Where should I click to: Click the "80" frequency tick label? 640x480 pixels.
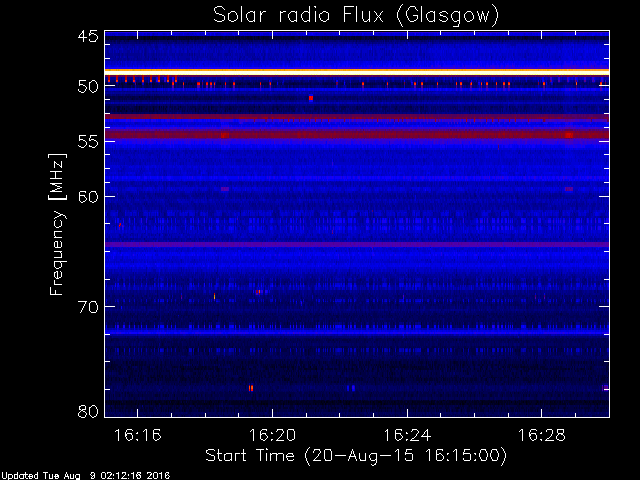pyautogui.click(x=88, y=411)
